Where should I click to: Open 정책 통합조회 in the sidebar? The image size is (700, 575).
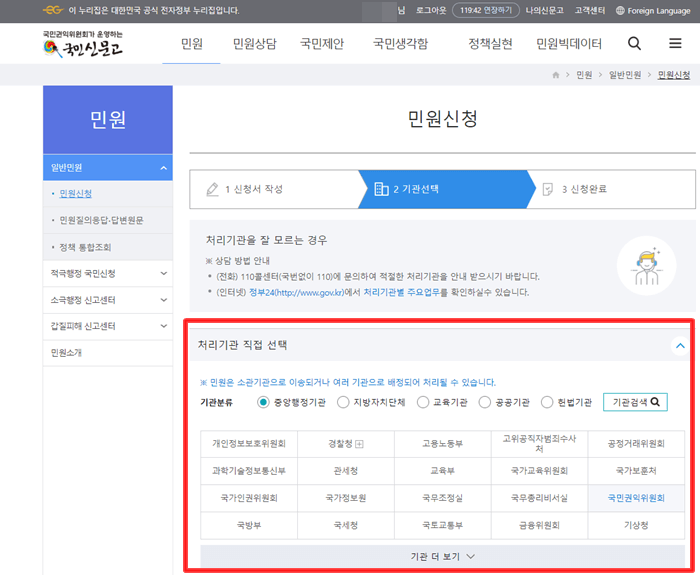point(85,247)
